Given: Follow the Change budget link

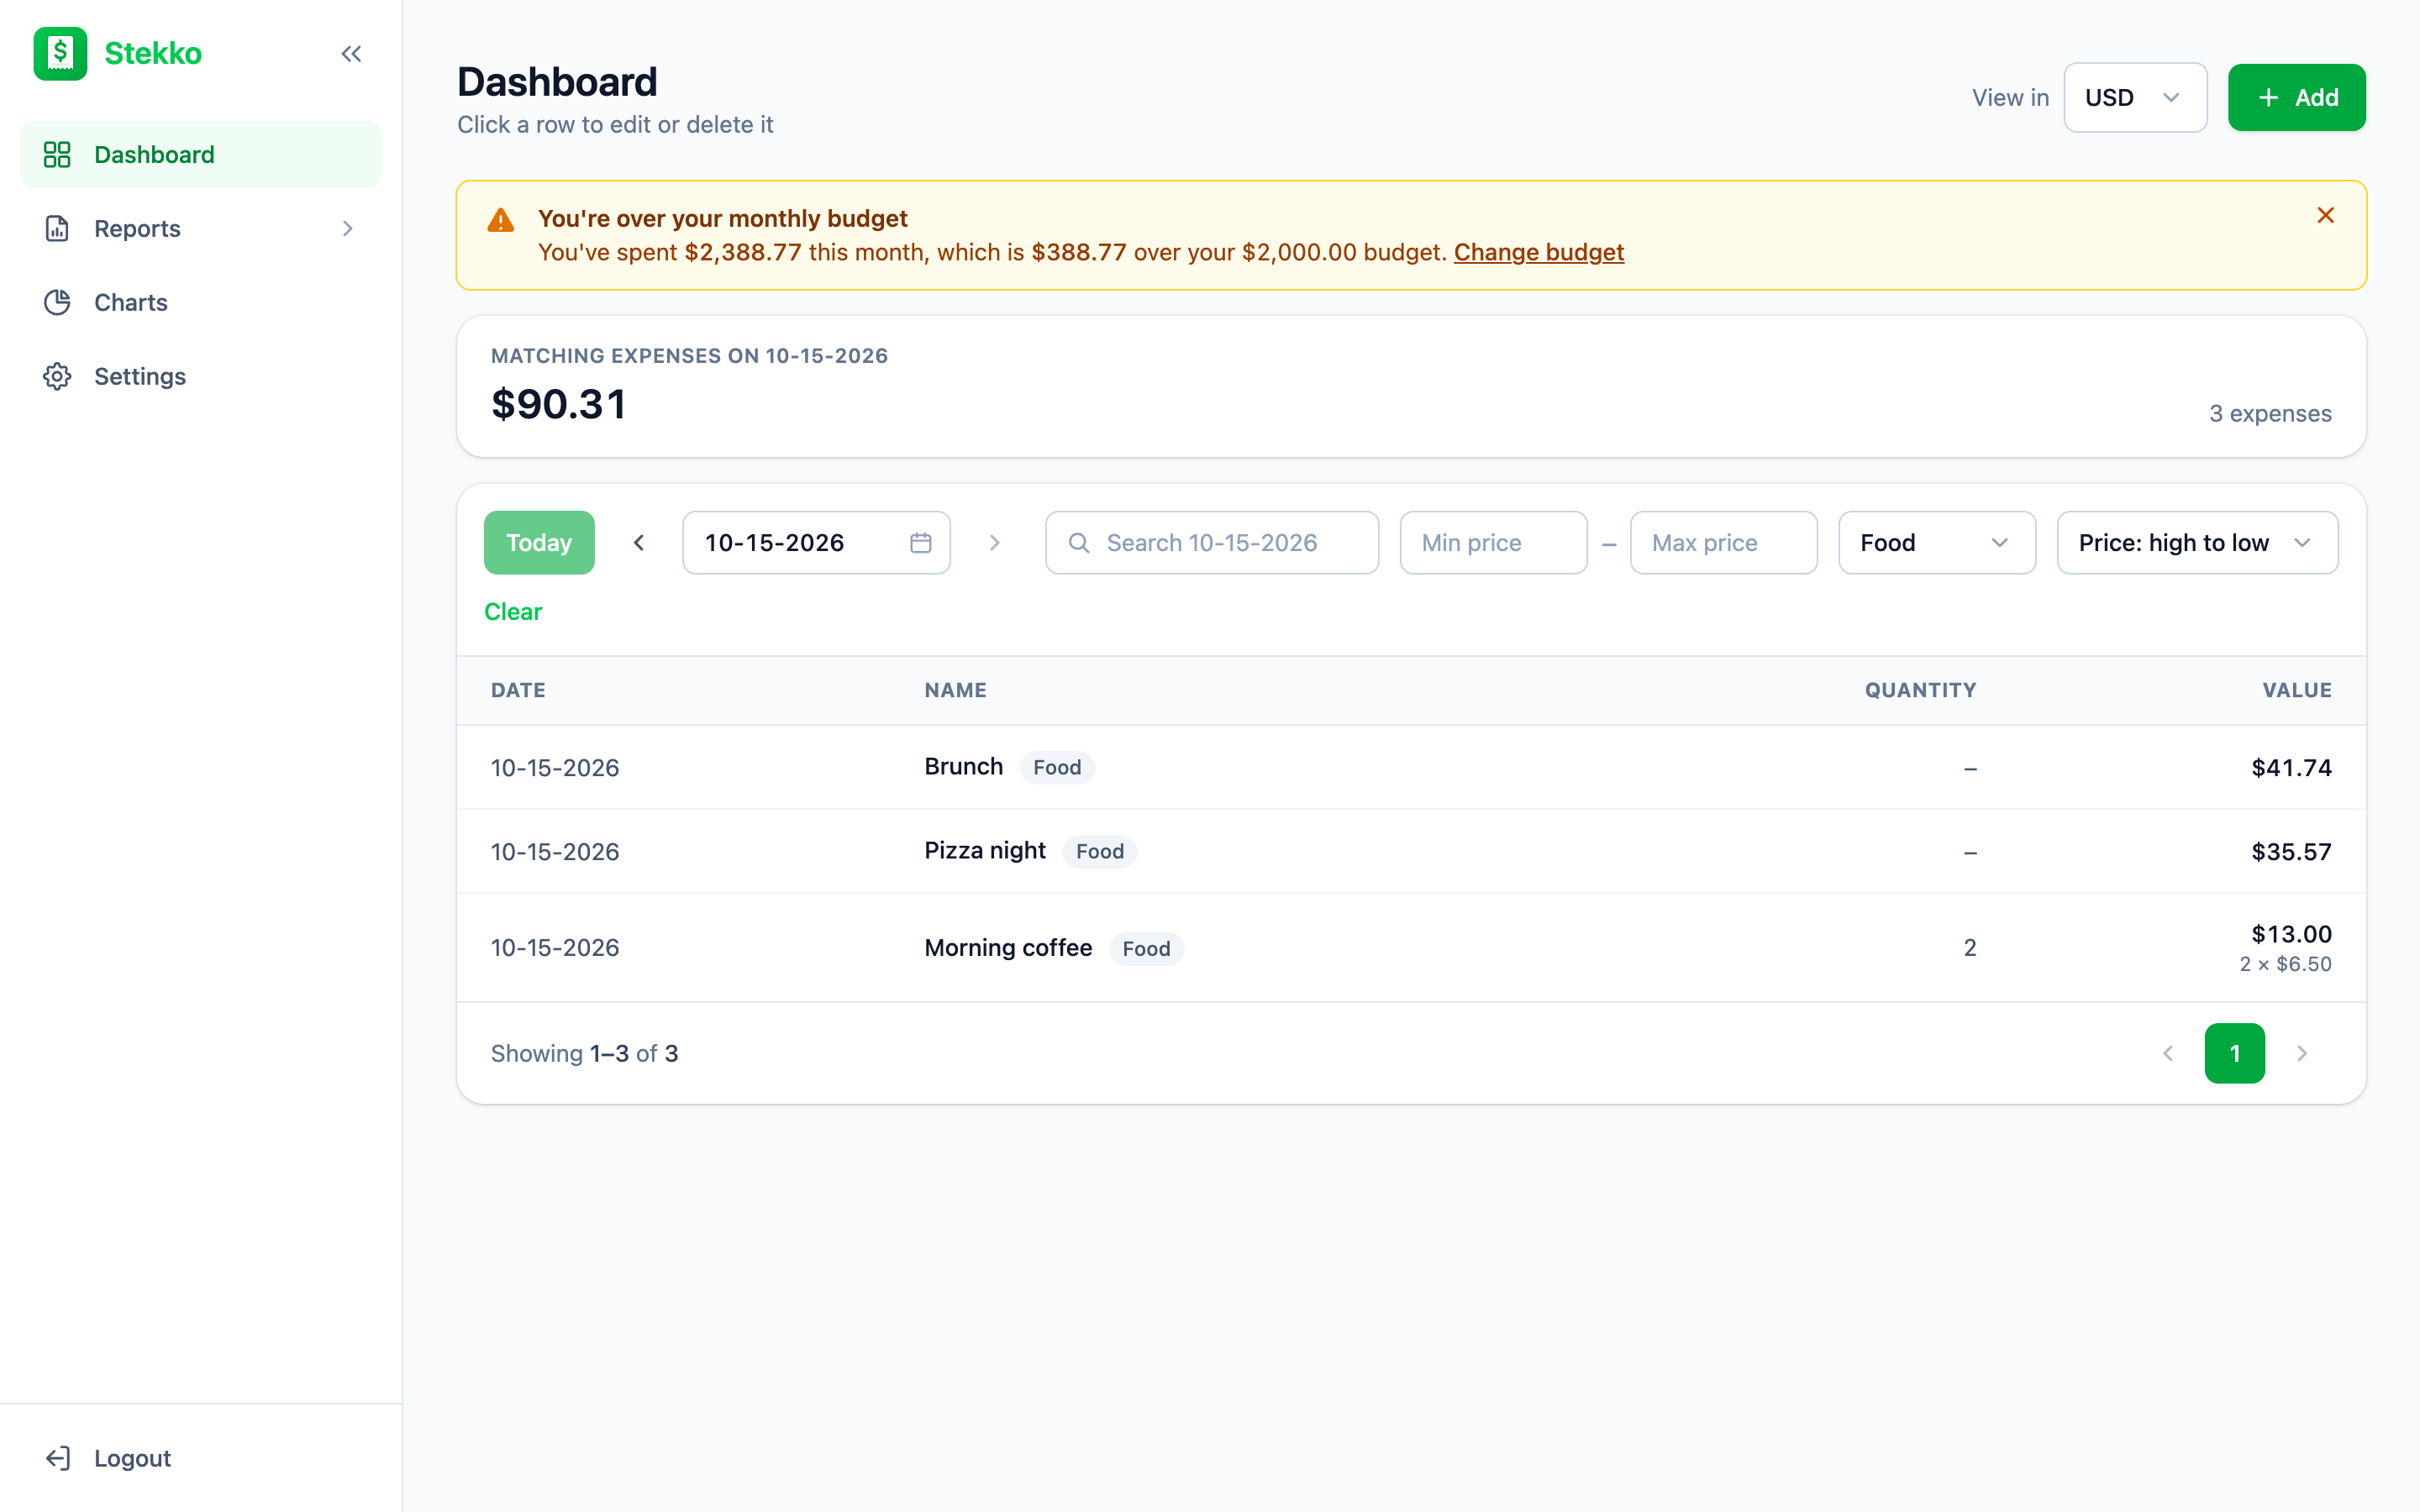Looking at the screenshot, I should tap(1538, 252).
